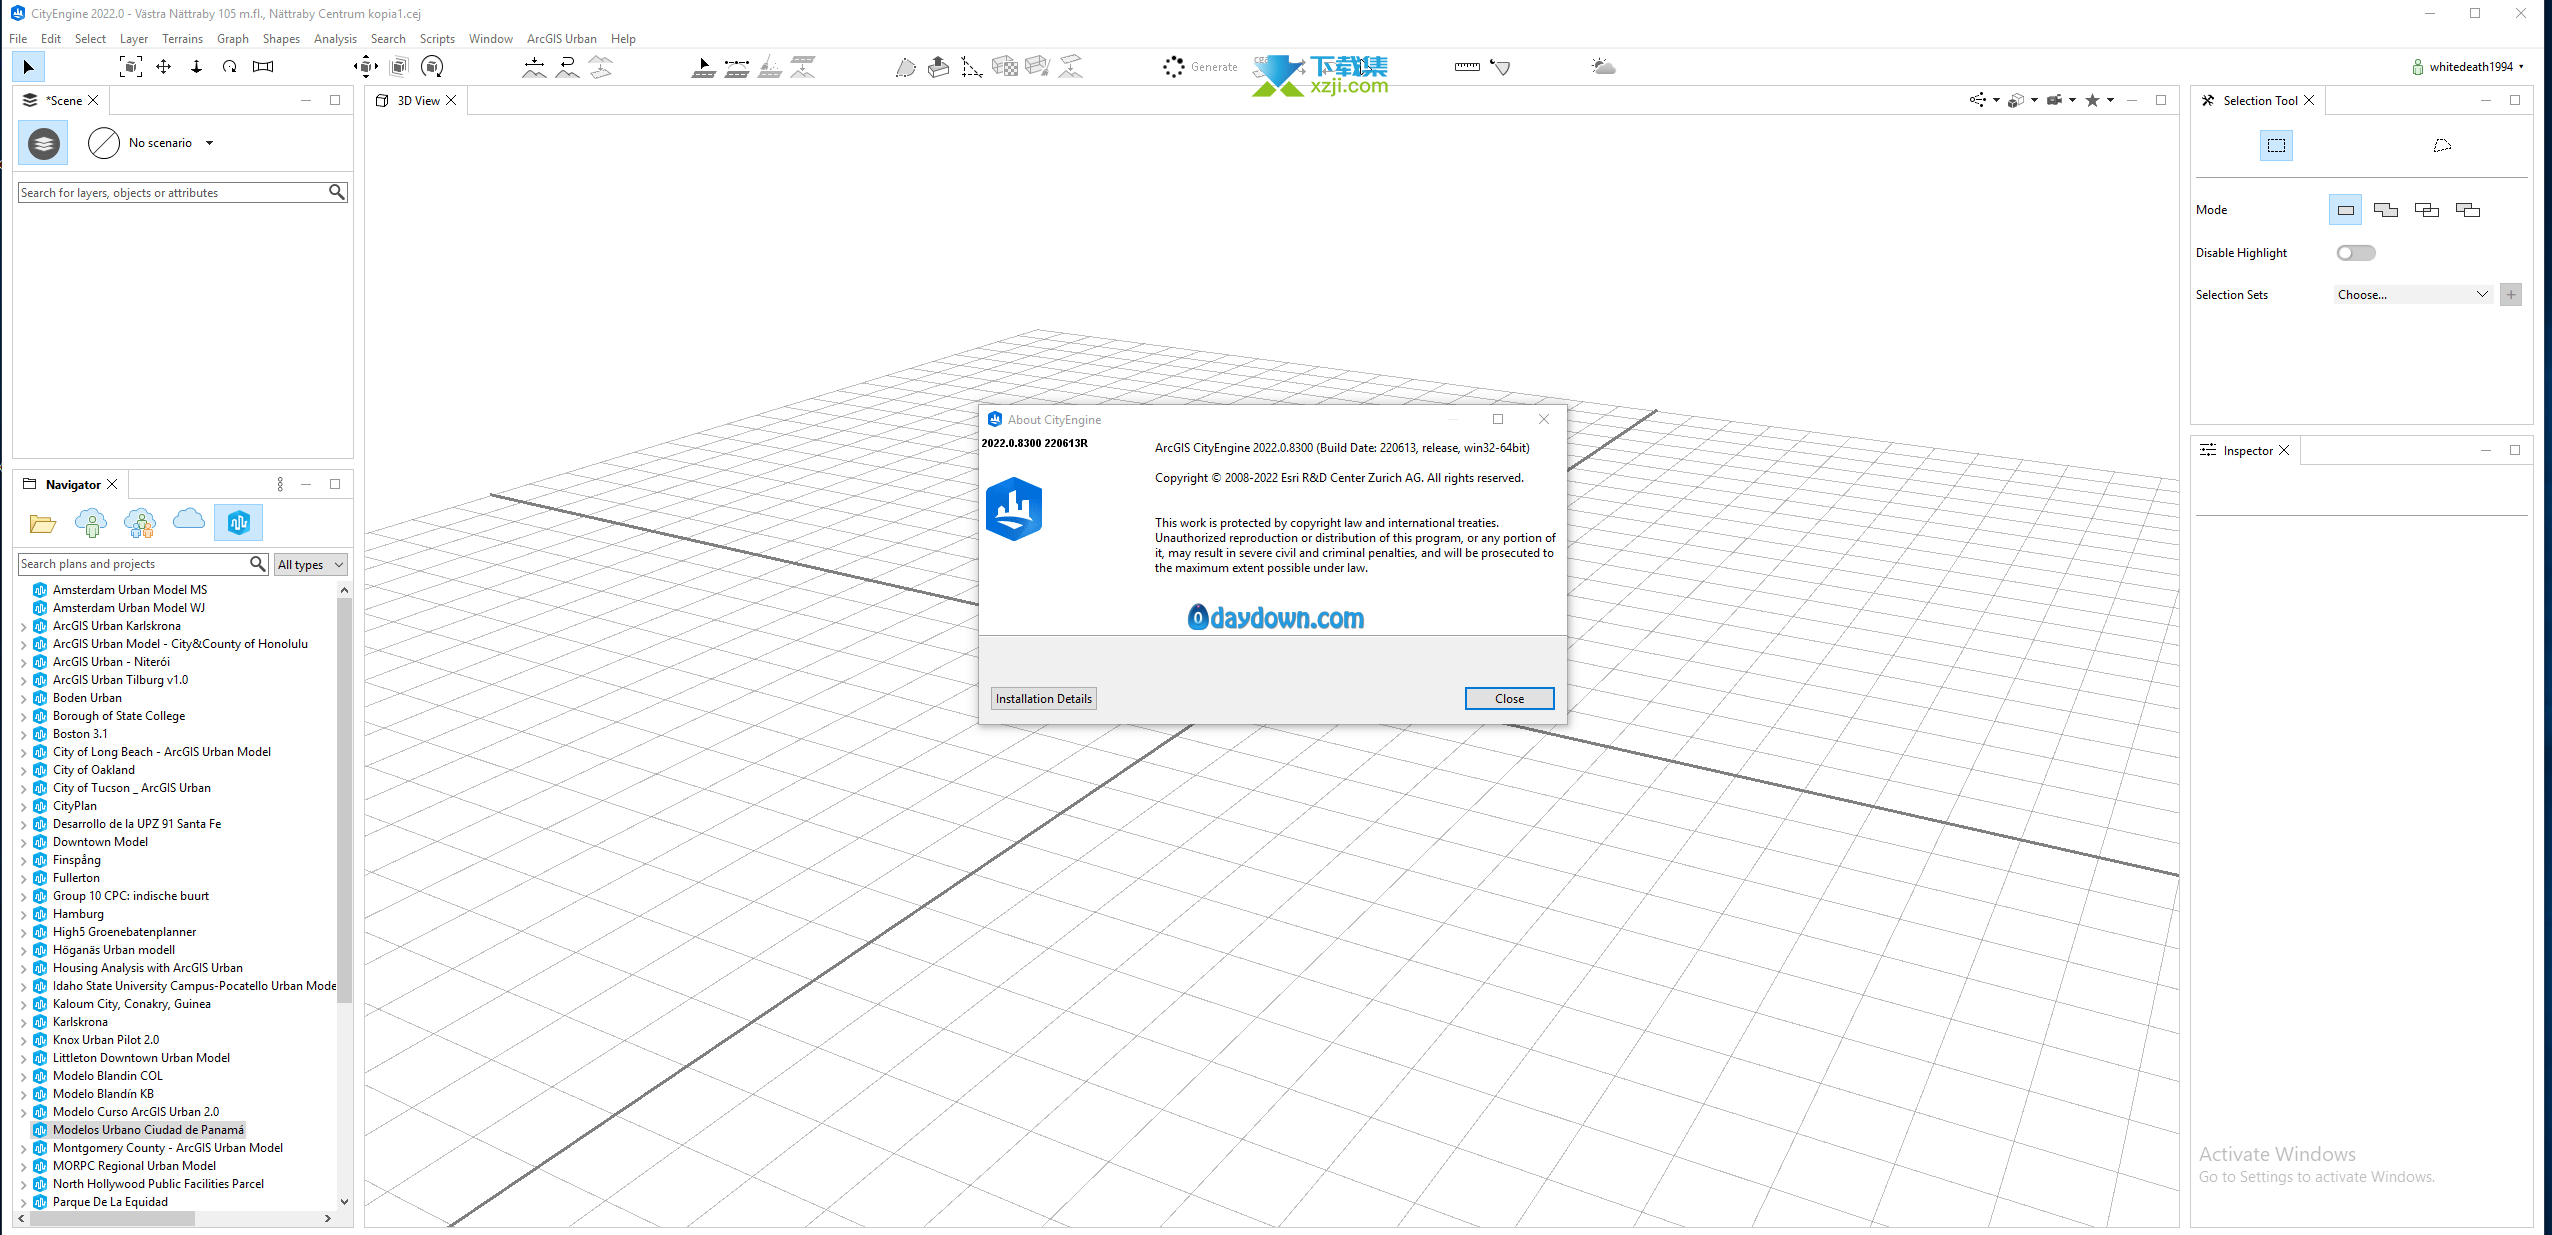Viewport: 2552px width, 1235px height.
Task: Click the Measure distance ruler tool
Action: [1467, 67]
